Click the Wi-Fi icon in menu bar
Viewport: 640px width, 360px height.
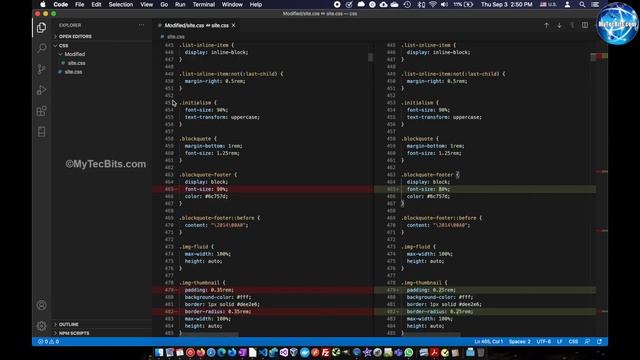(433, 4)
